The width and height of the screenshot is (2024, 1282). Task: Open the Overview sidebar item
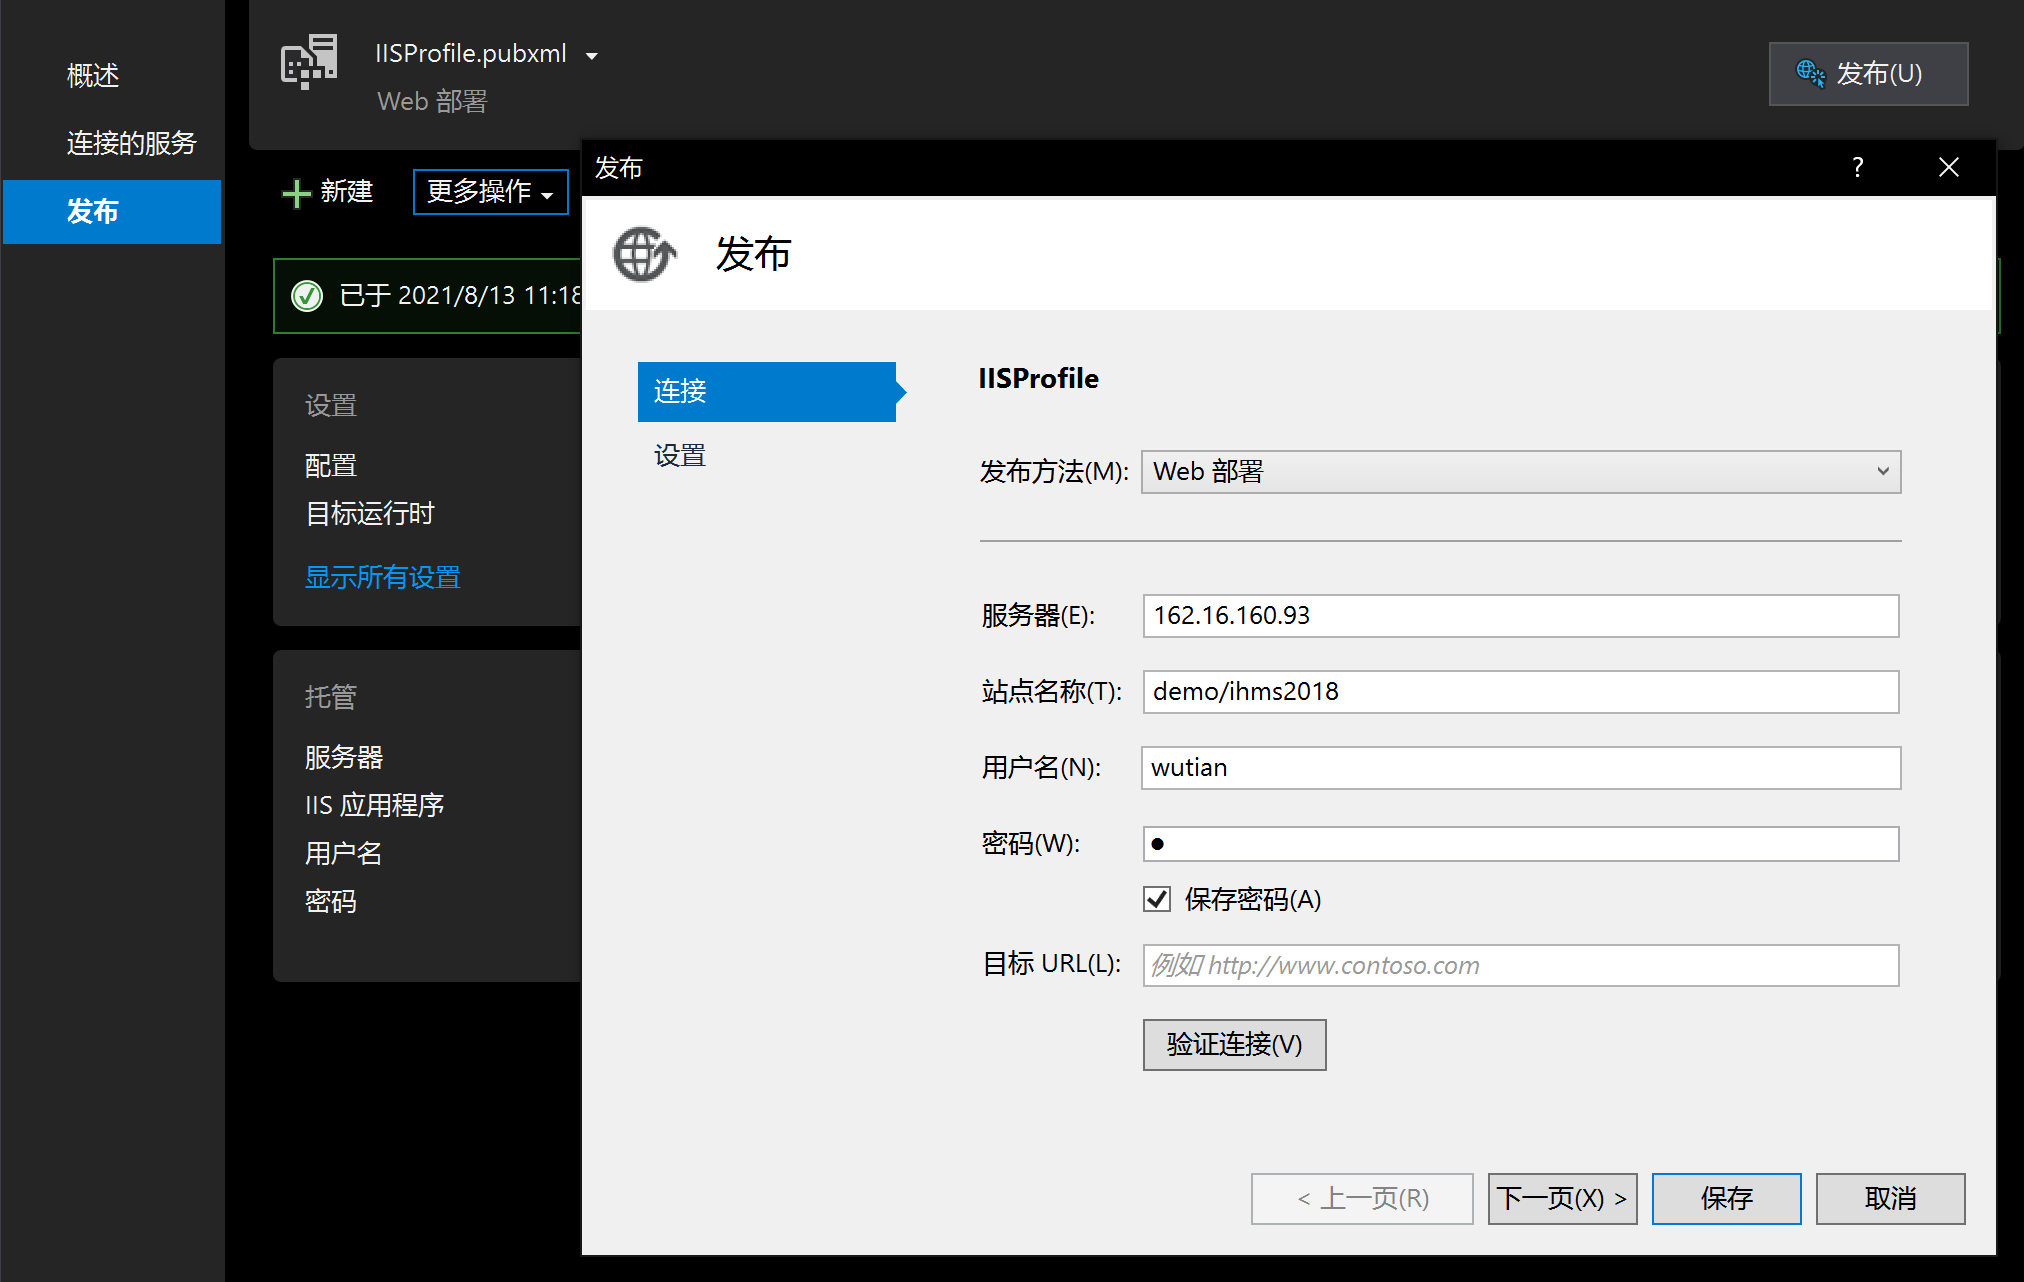(93, 76)
